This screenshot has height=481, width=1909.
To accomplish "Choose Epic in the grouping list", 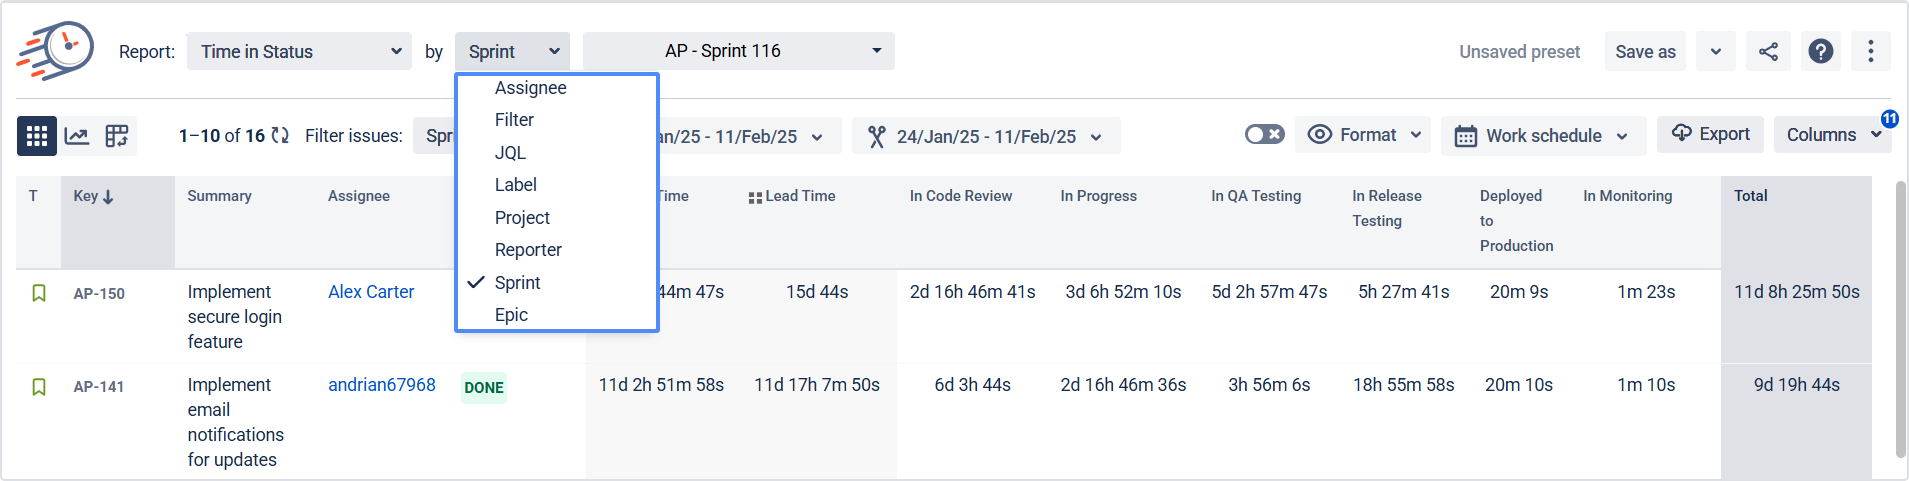I will 511,315.
